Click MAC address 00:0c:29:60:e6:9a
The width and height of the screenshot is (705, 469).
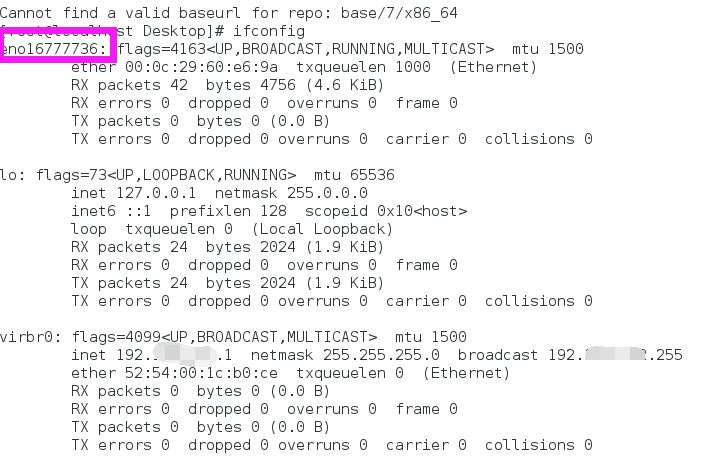tap(201, 66)
